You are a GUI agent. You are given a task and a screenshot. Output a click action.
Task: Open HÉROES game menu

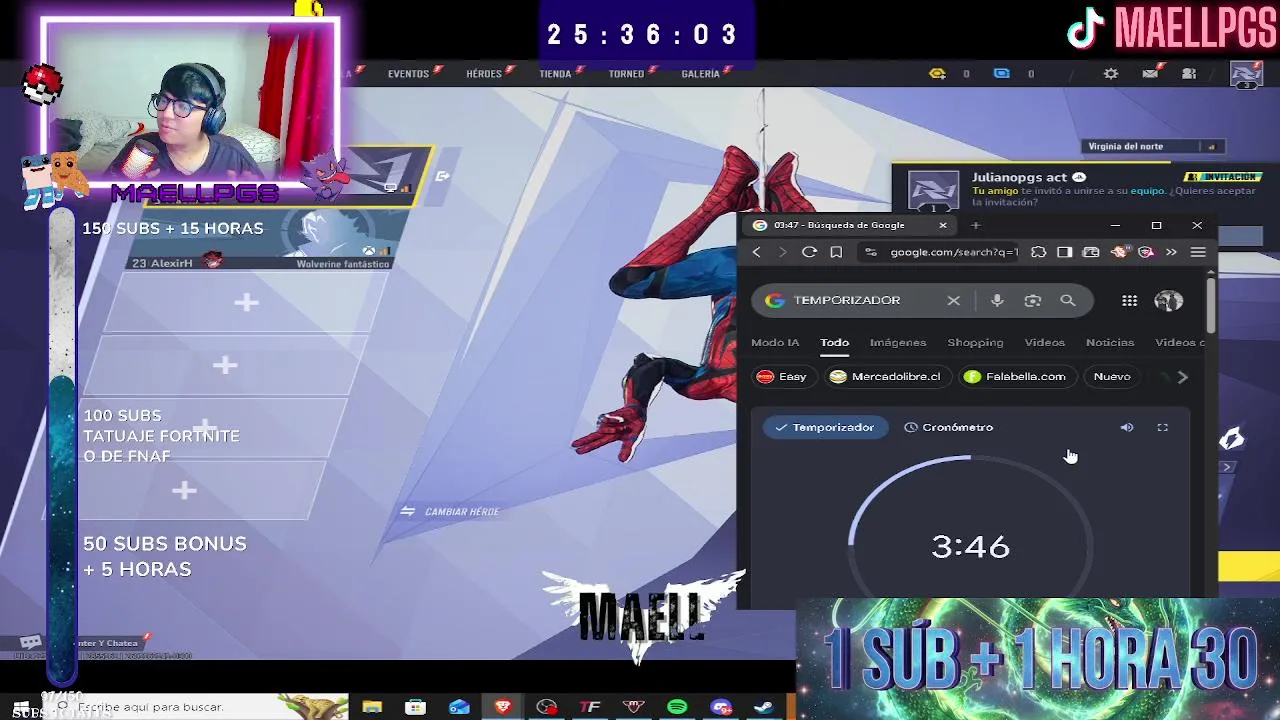click(484, 73)
